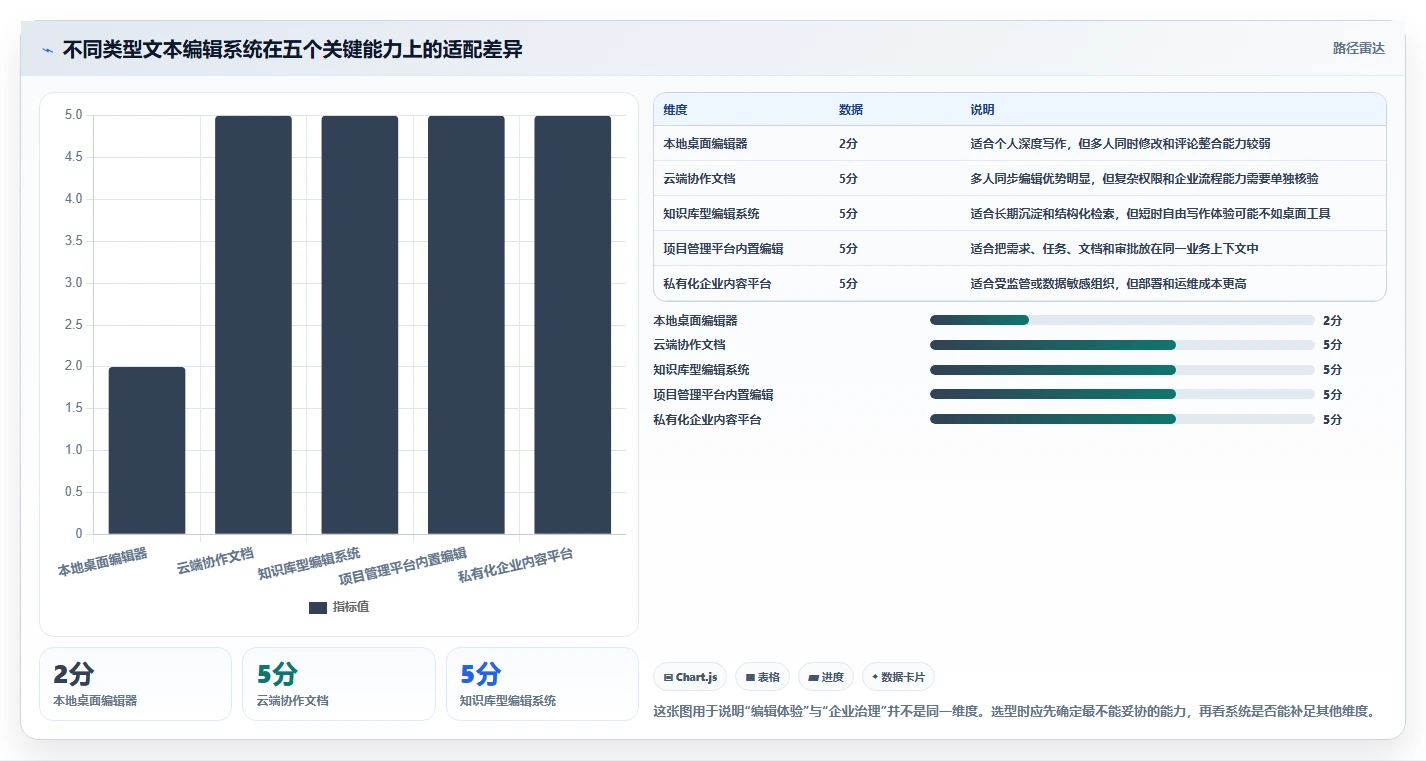Toggle the 指标值 legend color box

(318, 607)
